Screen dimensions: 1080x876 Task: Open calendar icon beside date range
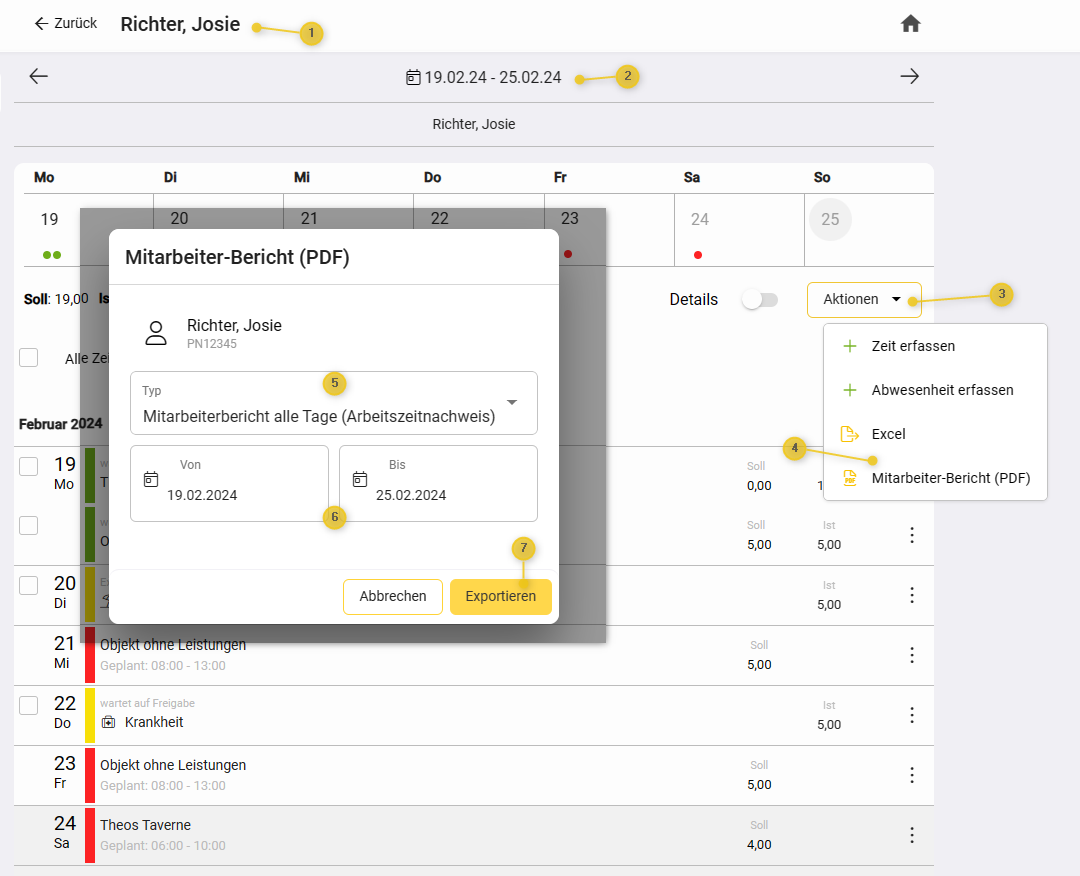point(413,77)
